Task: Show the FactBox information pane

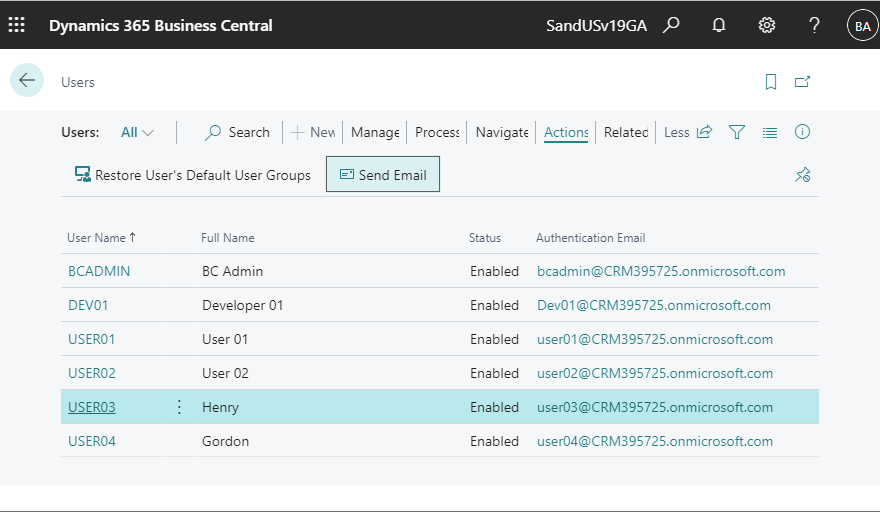Action: [x=803, y=132]
